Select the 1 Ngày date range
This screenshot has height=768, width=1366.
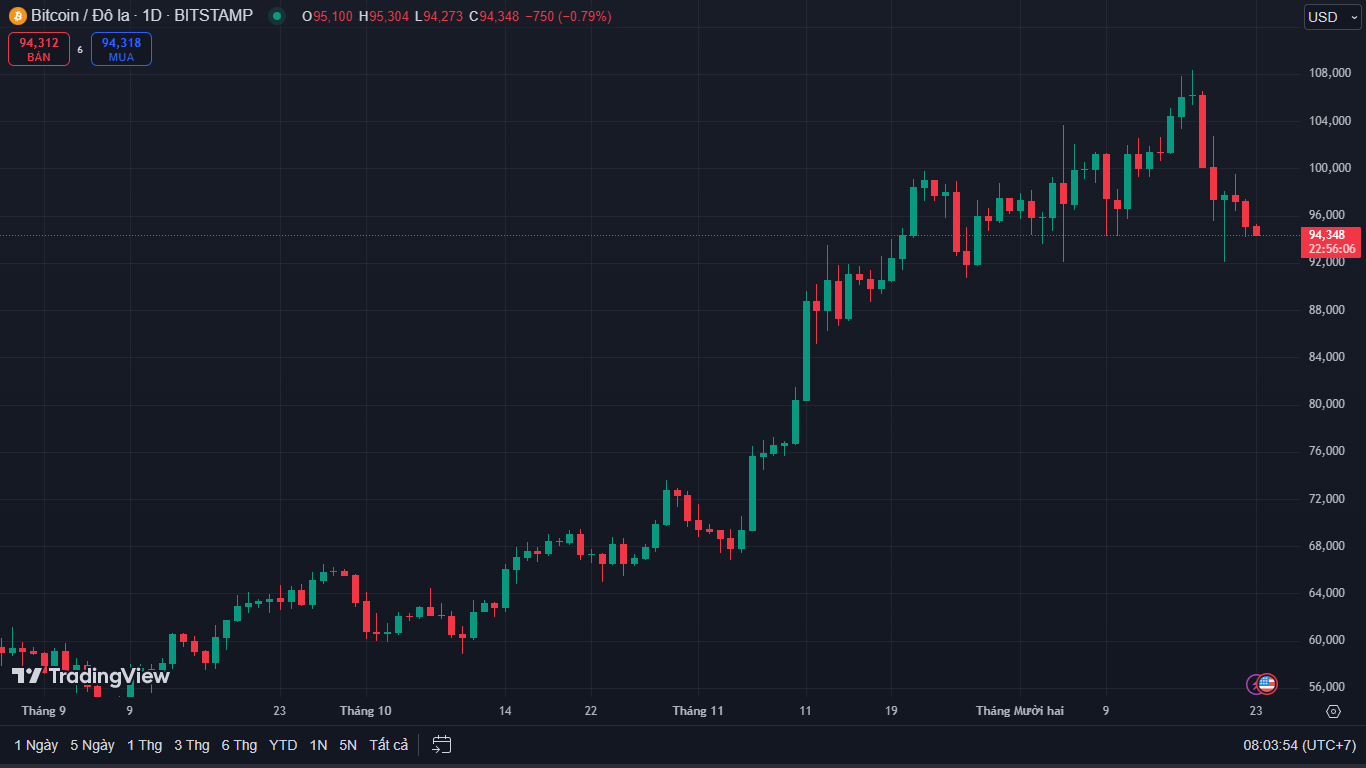36,745
